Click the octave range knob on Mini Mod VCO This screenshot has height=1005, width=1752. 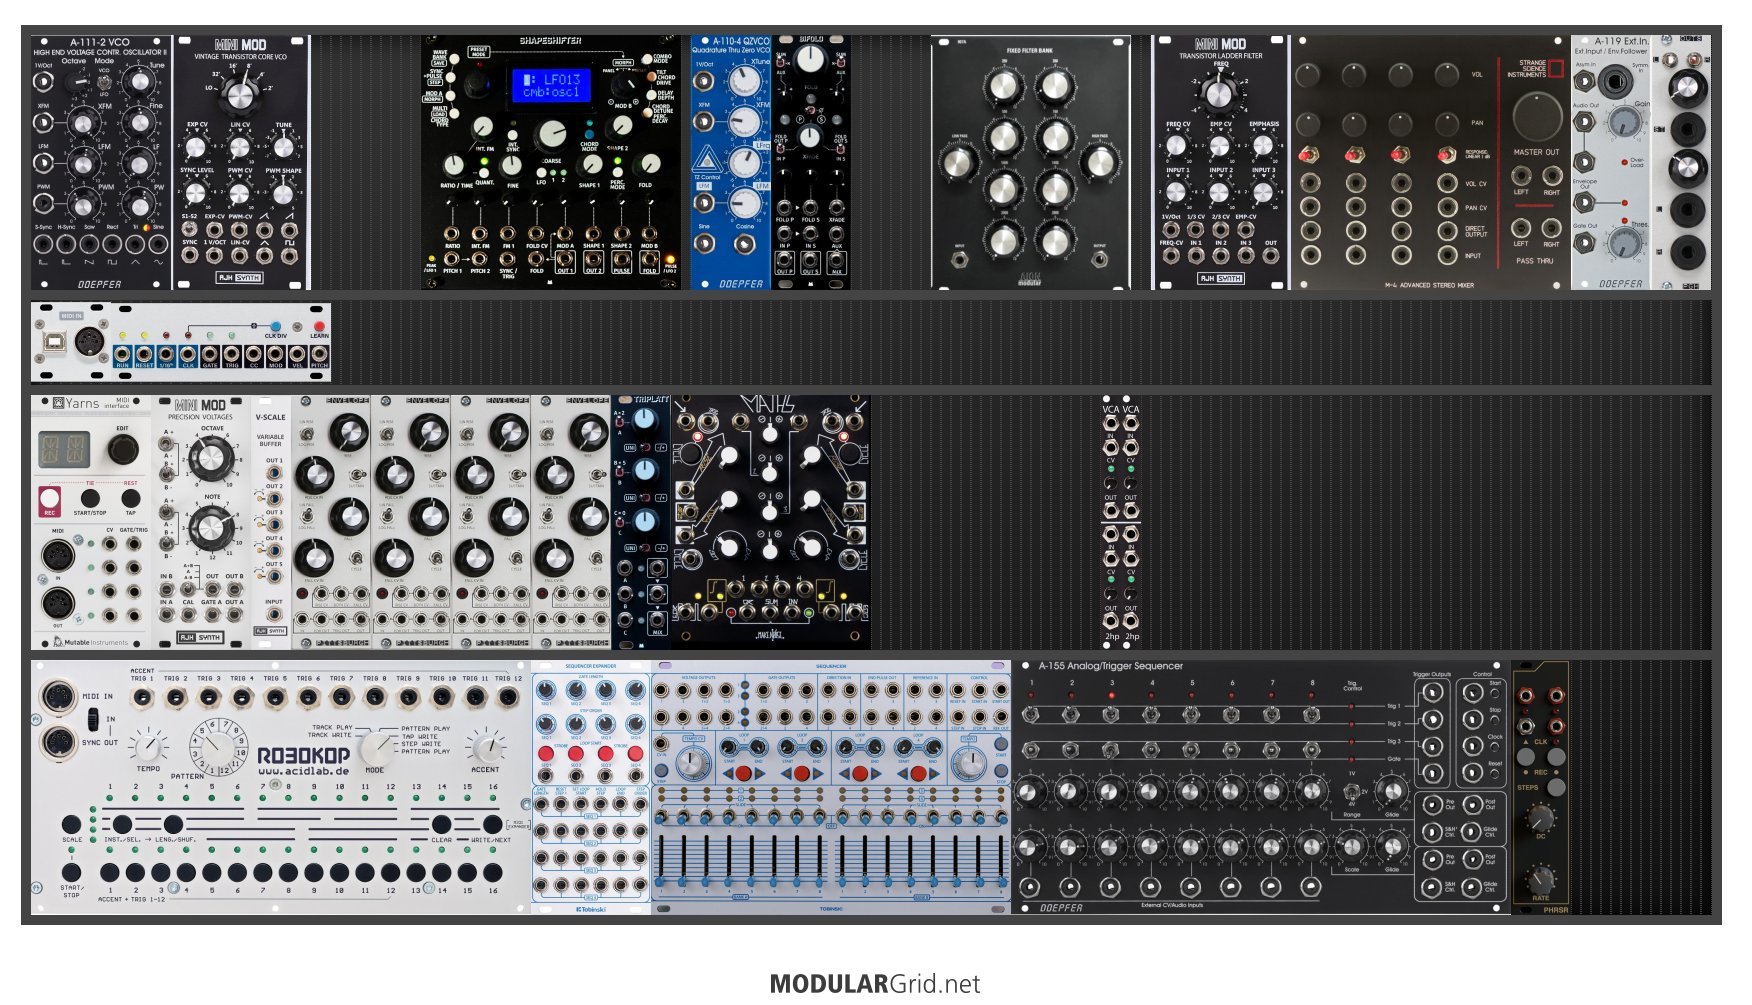[238, 94]
